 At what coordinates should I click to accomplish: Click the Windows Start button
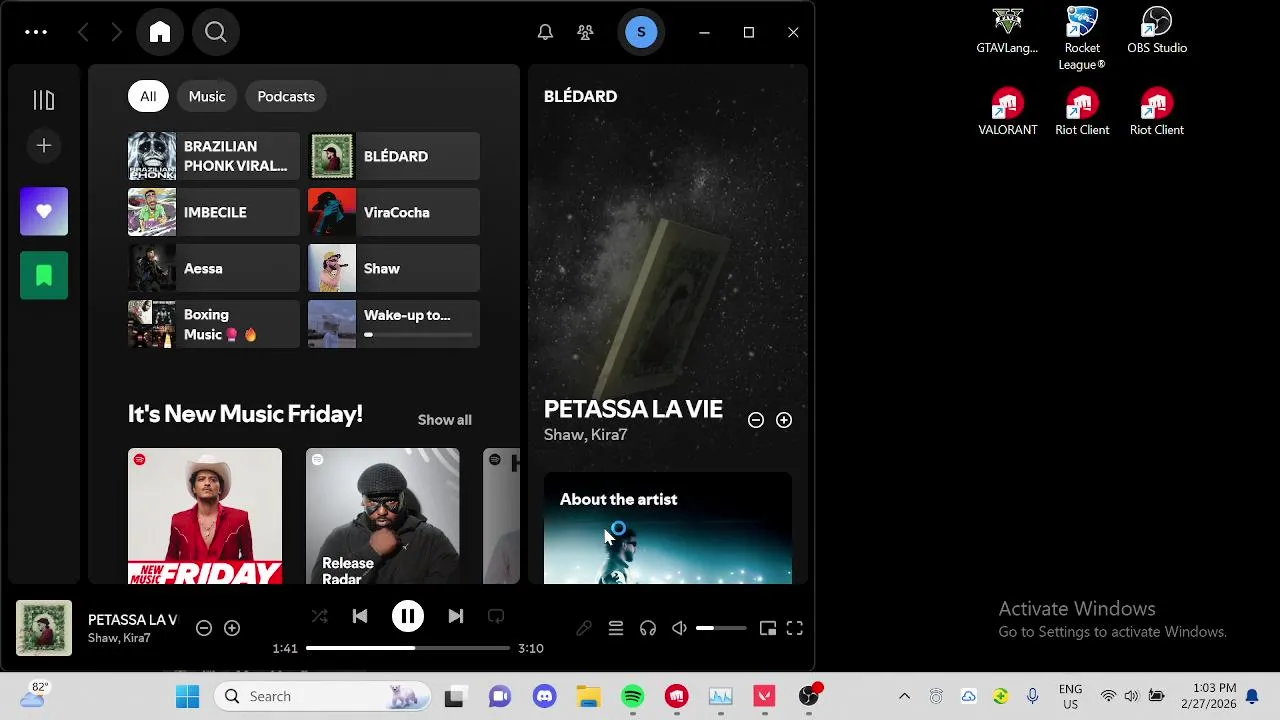[x=187, y=696]
